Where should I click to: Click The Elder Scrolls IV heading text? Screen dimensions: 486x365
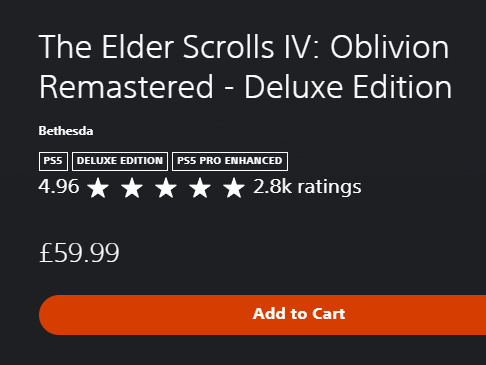click(179, 47)
